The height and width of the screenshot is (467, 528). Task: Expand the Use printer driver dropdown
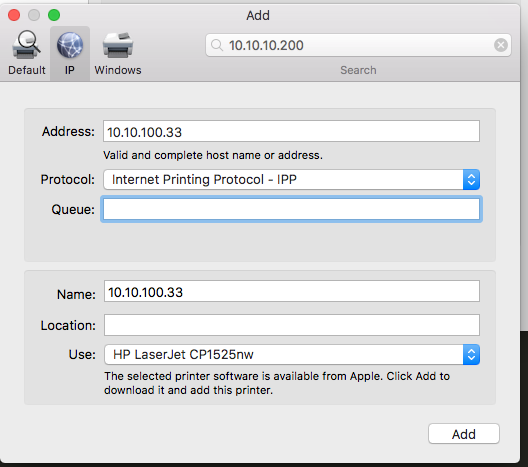(x=292, y=355)
